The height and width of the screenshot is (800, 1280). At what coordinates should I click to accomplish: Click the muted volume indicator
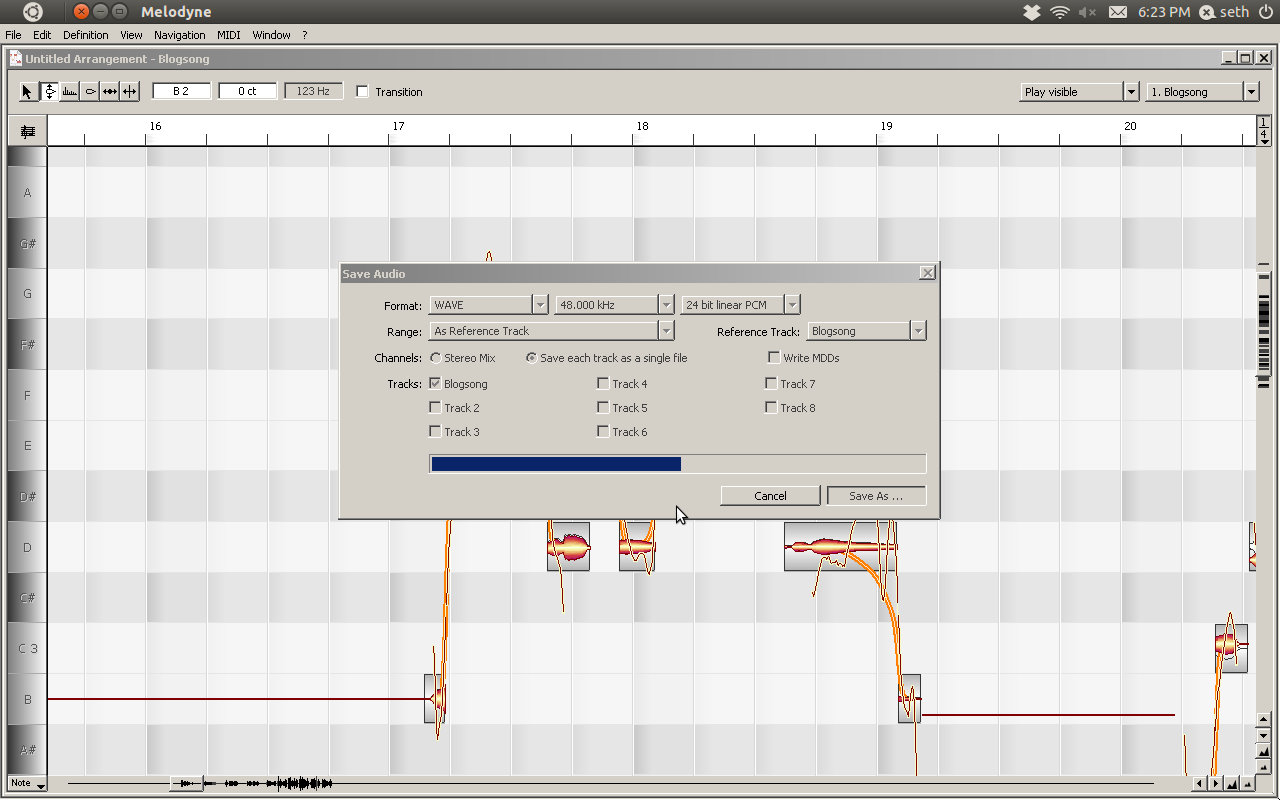(1088, 12)
